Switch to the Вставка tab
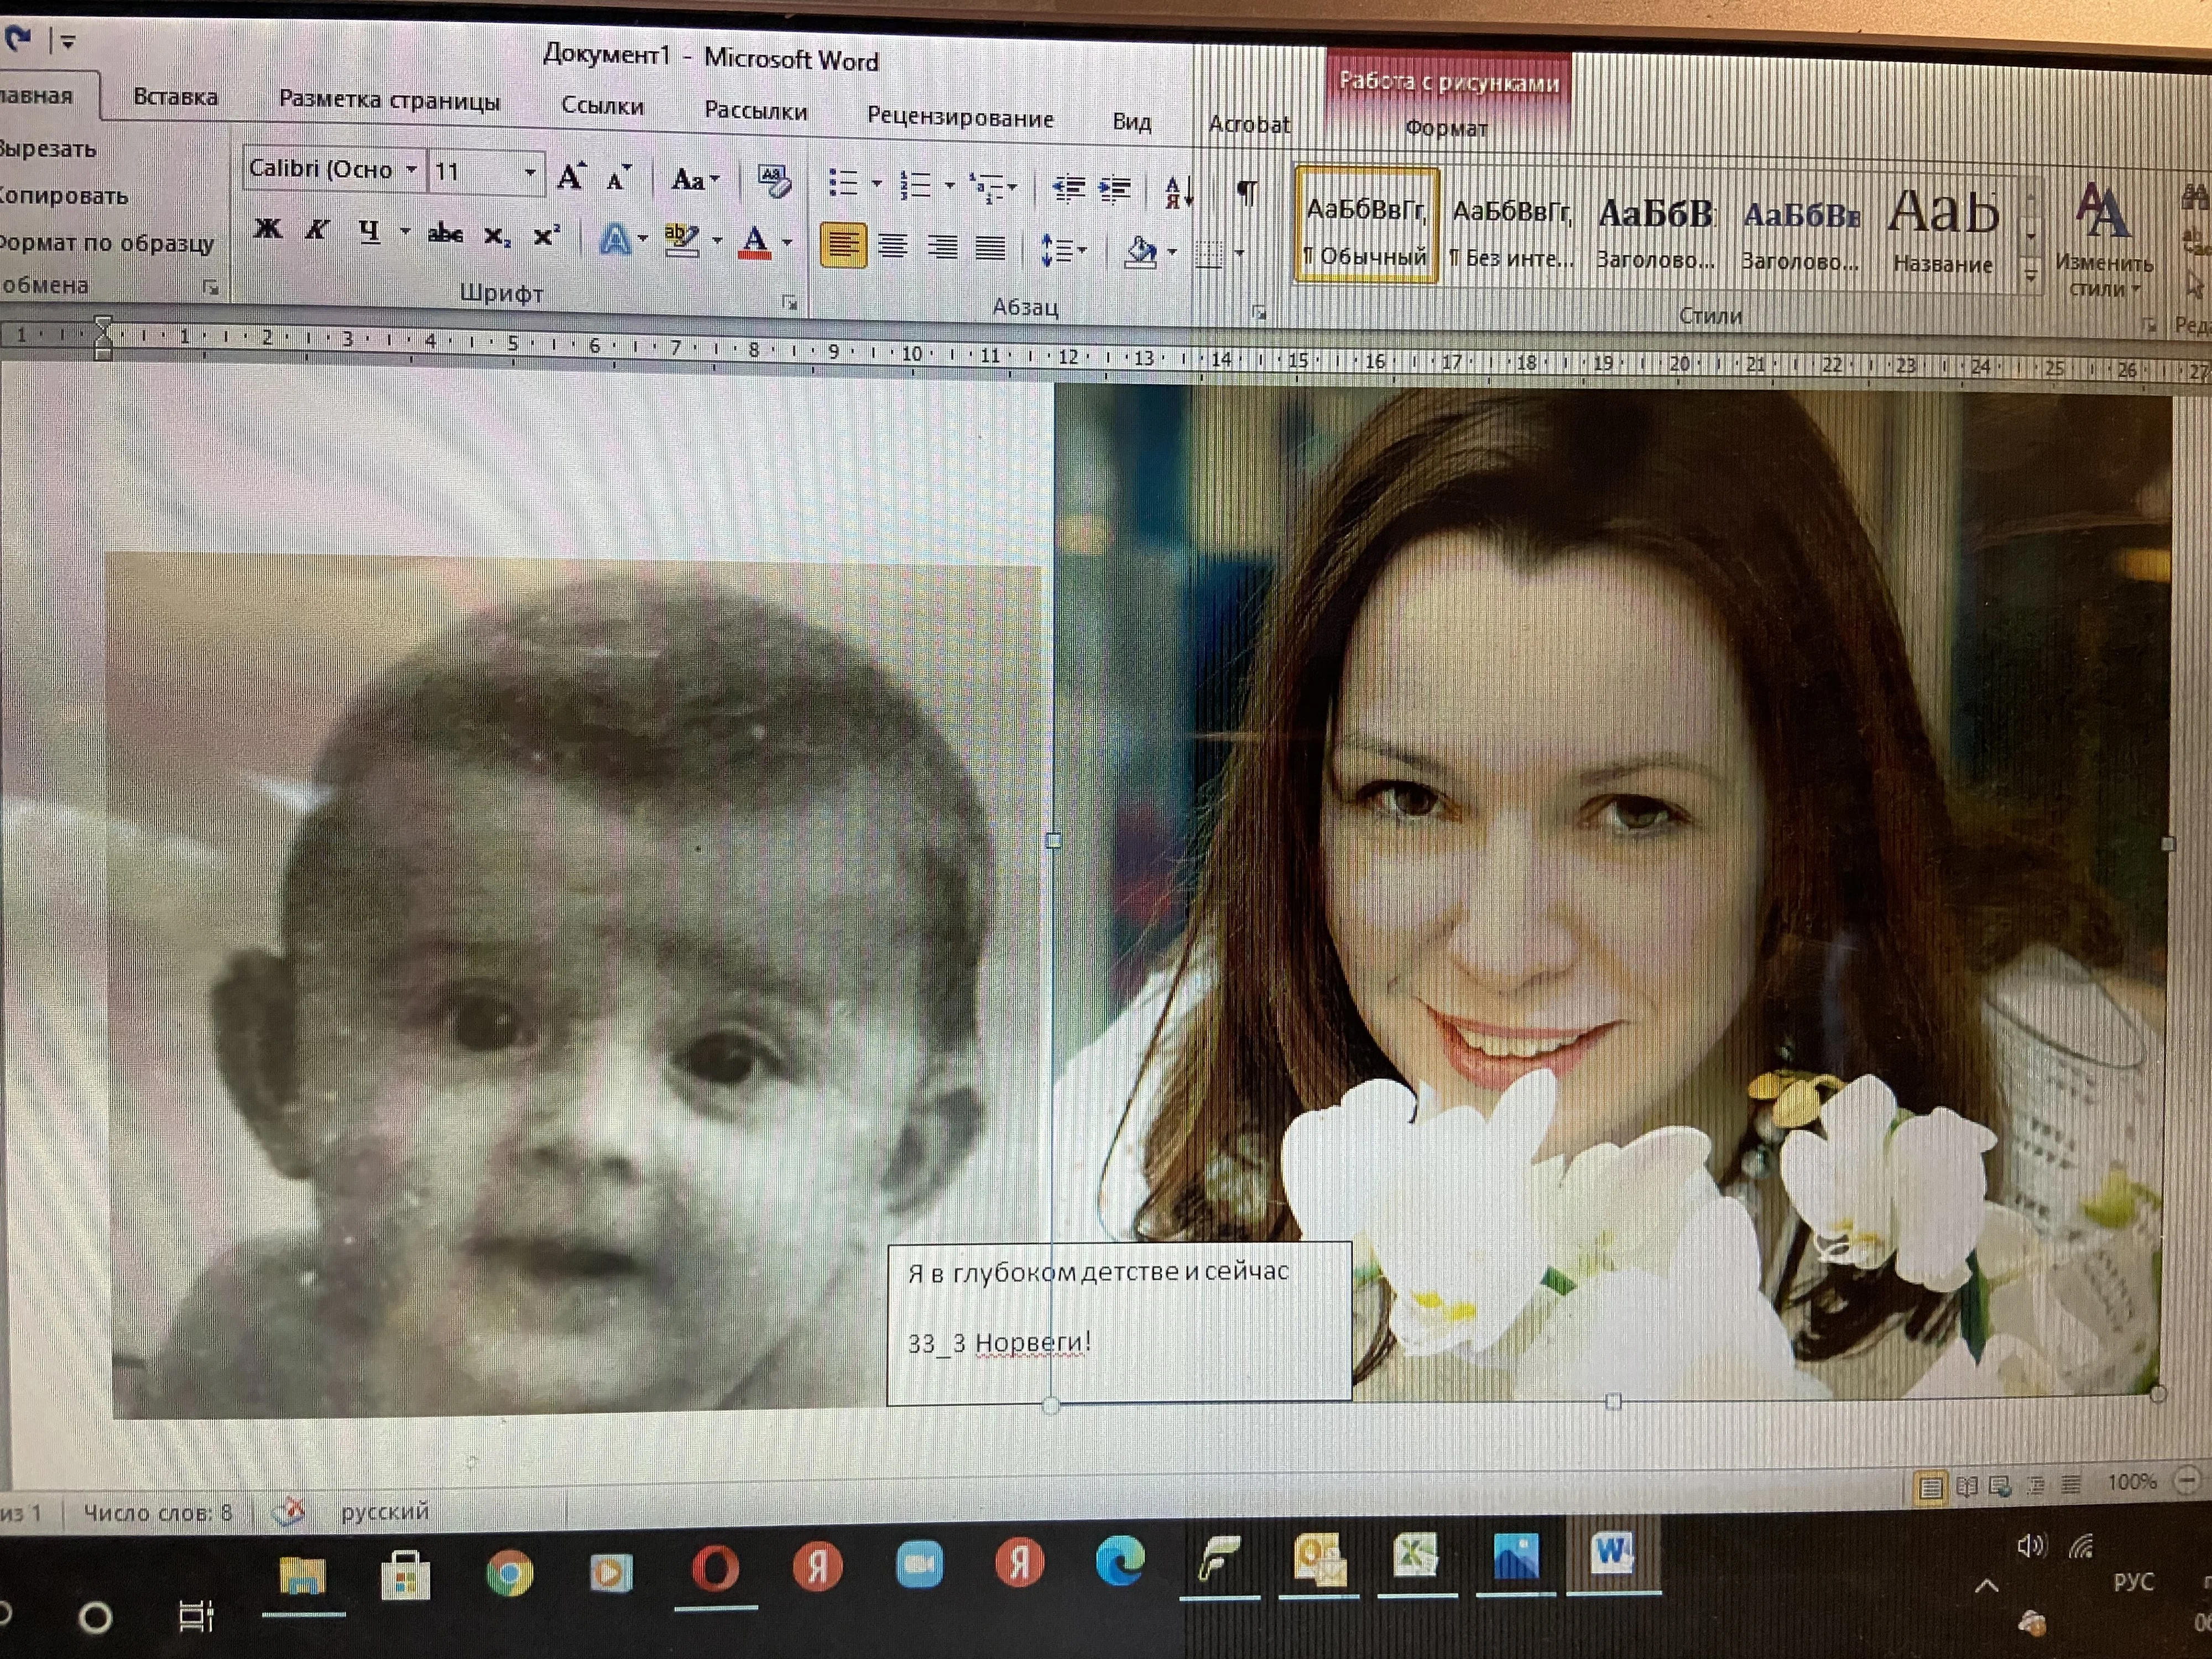 point(175,97)
